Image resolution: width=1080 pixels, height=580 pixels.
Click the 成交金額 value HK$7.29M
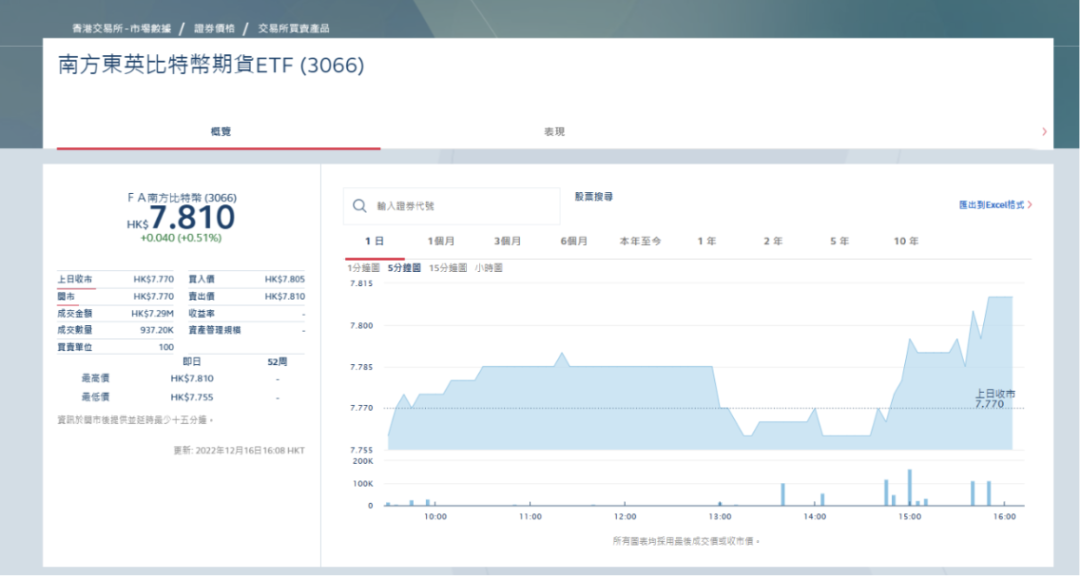(152, 313)
